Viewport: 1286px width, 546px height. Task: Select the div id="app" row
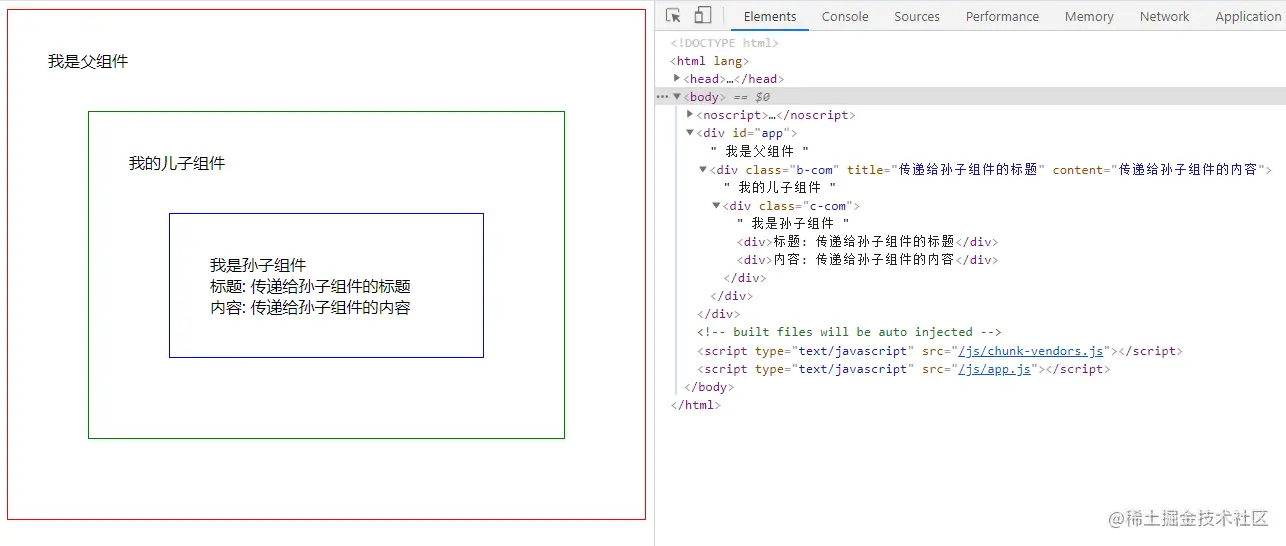coord(747,133)
